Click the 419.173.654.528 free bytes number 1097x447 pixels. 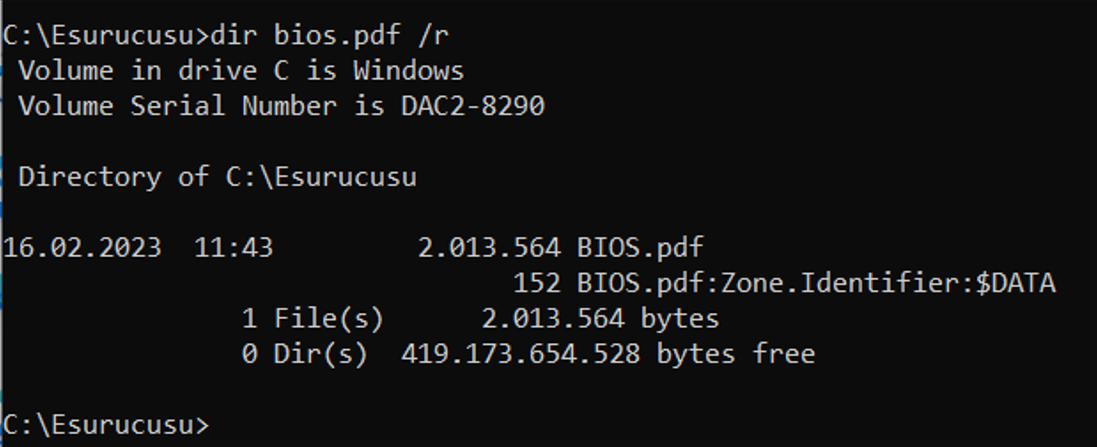(x=521, y=354)
